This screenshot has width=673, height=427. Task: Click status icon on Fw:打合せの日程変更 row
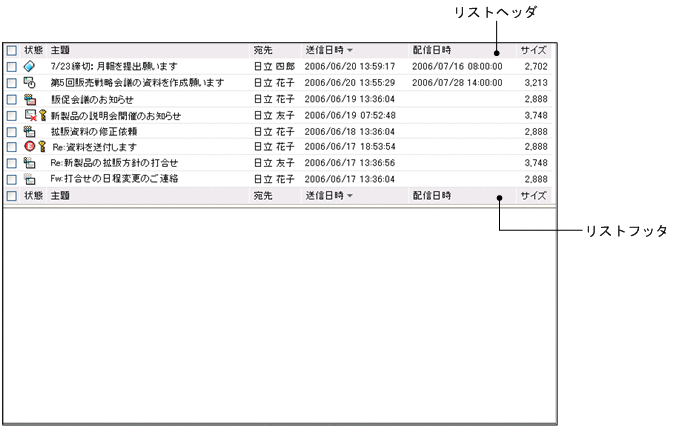point(30,179)
